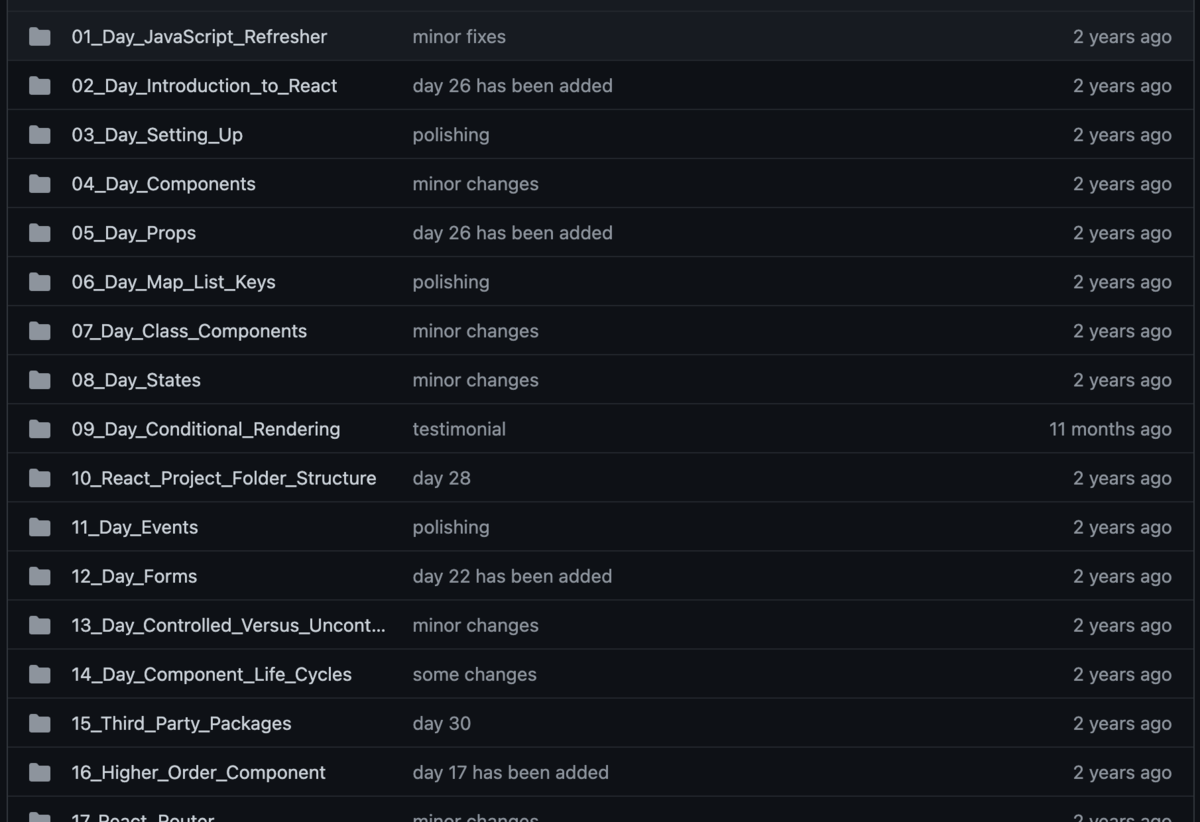The image size is (1200, 822).
Task: Open the 13_Day_Controlled_Versus_Uncont… folder
Action: pos(228,625)
